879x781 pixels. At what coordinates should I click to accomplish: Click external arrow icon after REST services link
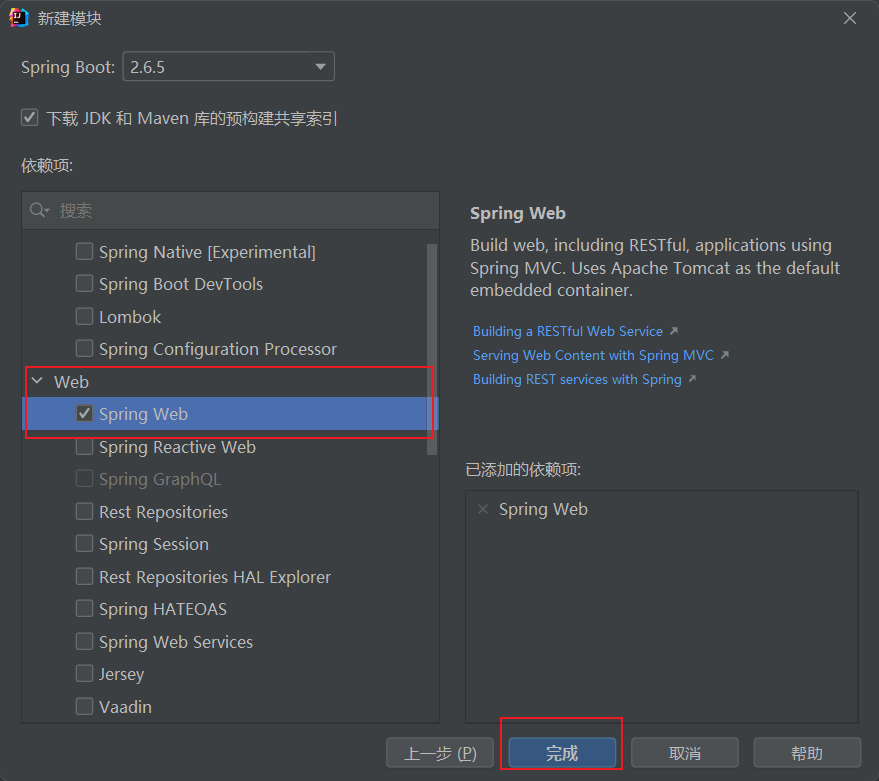coord(692,379)
